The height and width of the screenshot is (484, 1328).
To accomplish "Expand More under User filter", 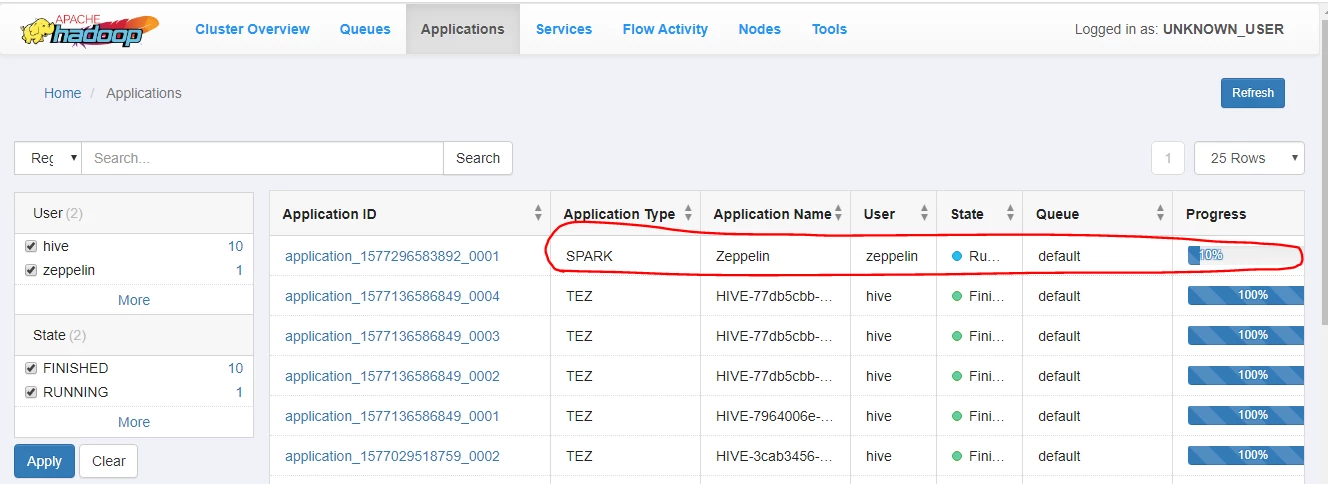I will pyautogui.click(x=134, y=300).
